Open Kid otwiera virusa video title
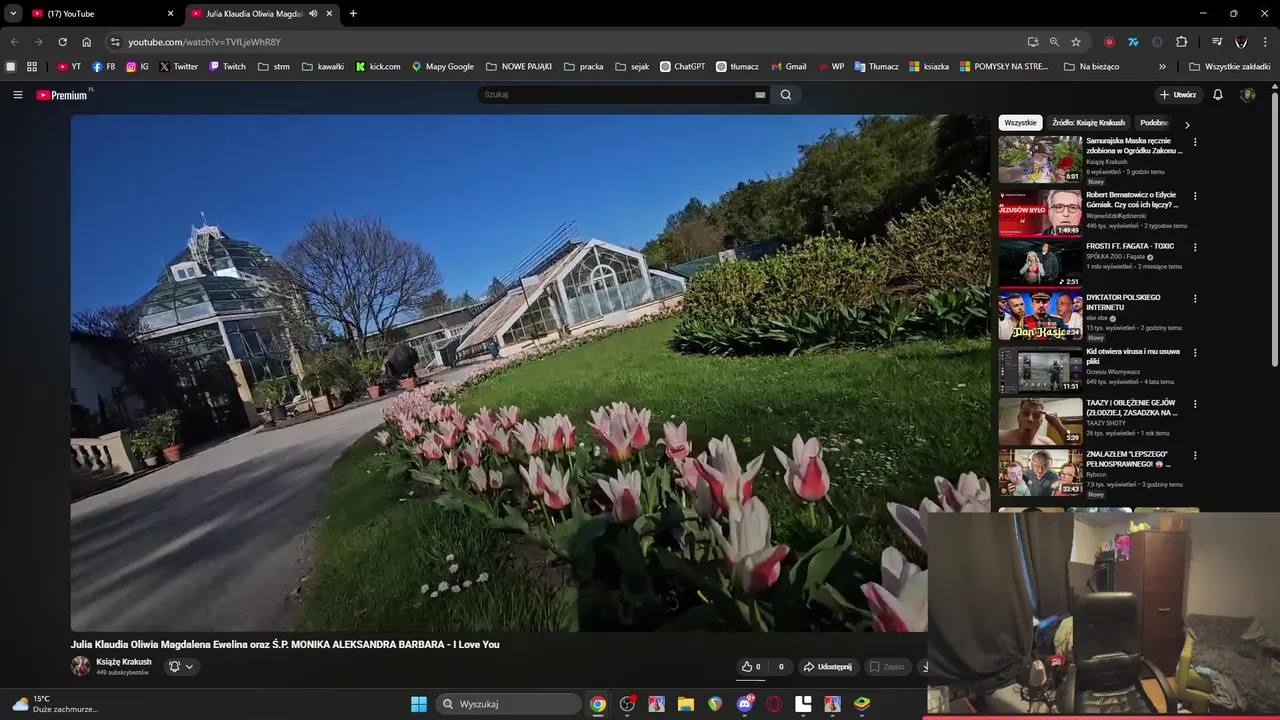The image size is (1280, 720). 1133,357
